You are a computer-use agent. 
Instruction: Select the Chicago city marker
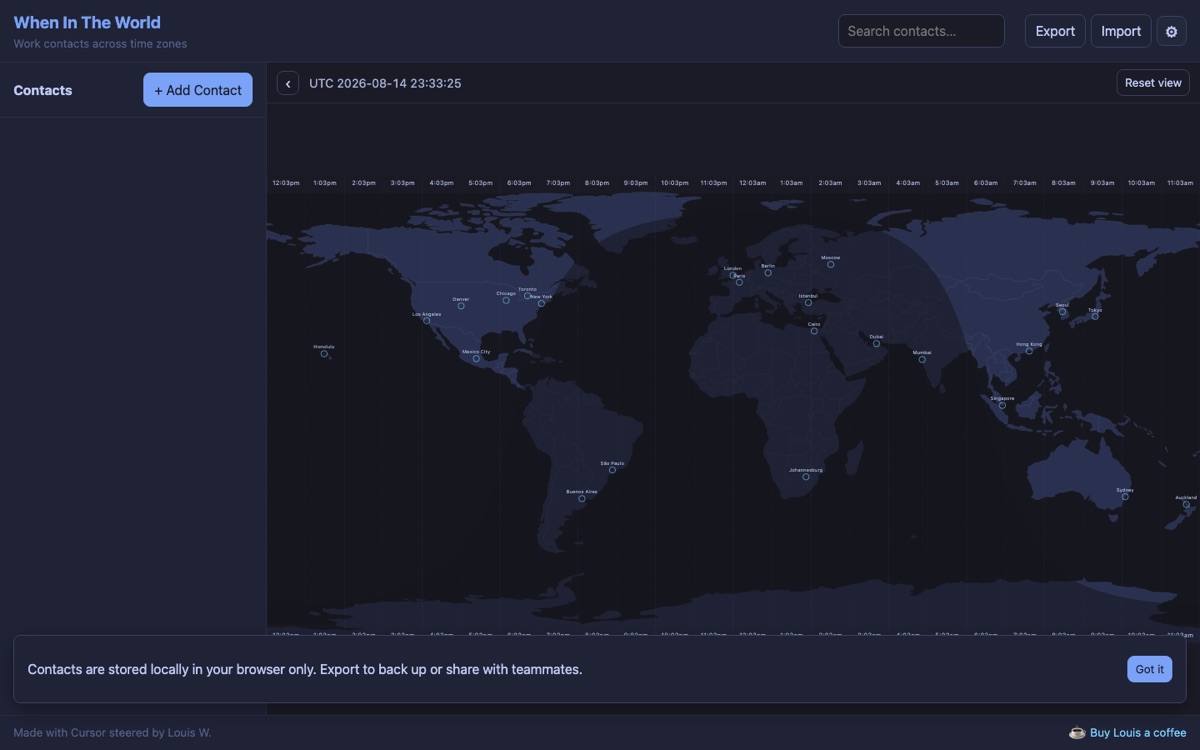coord(506,300)
